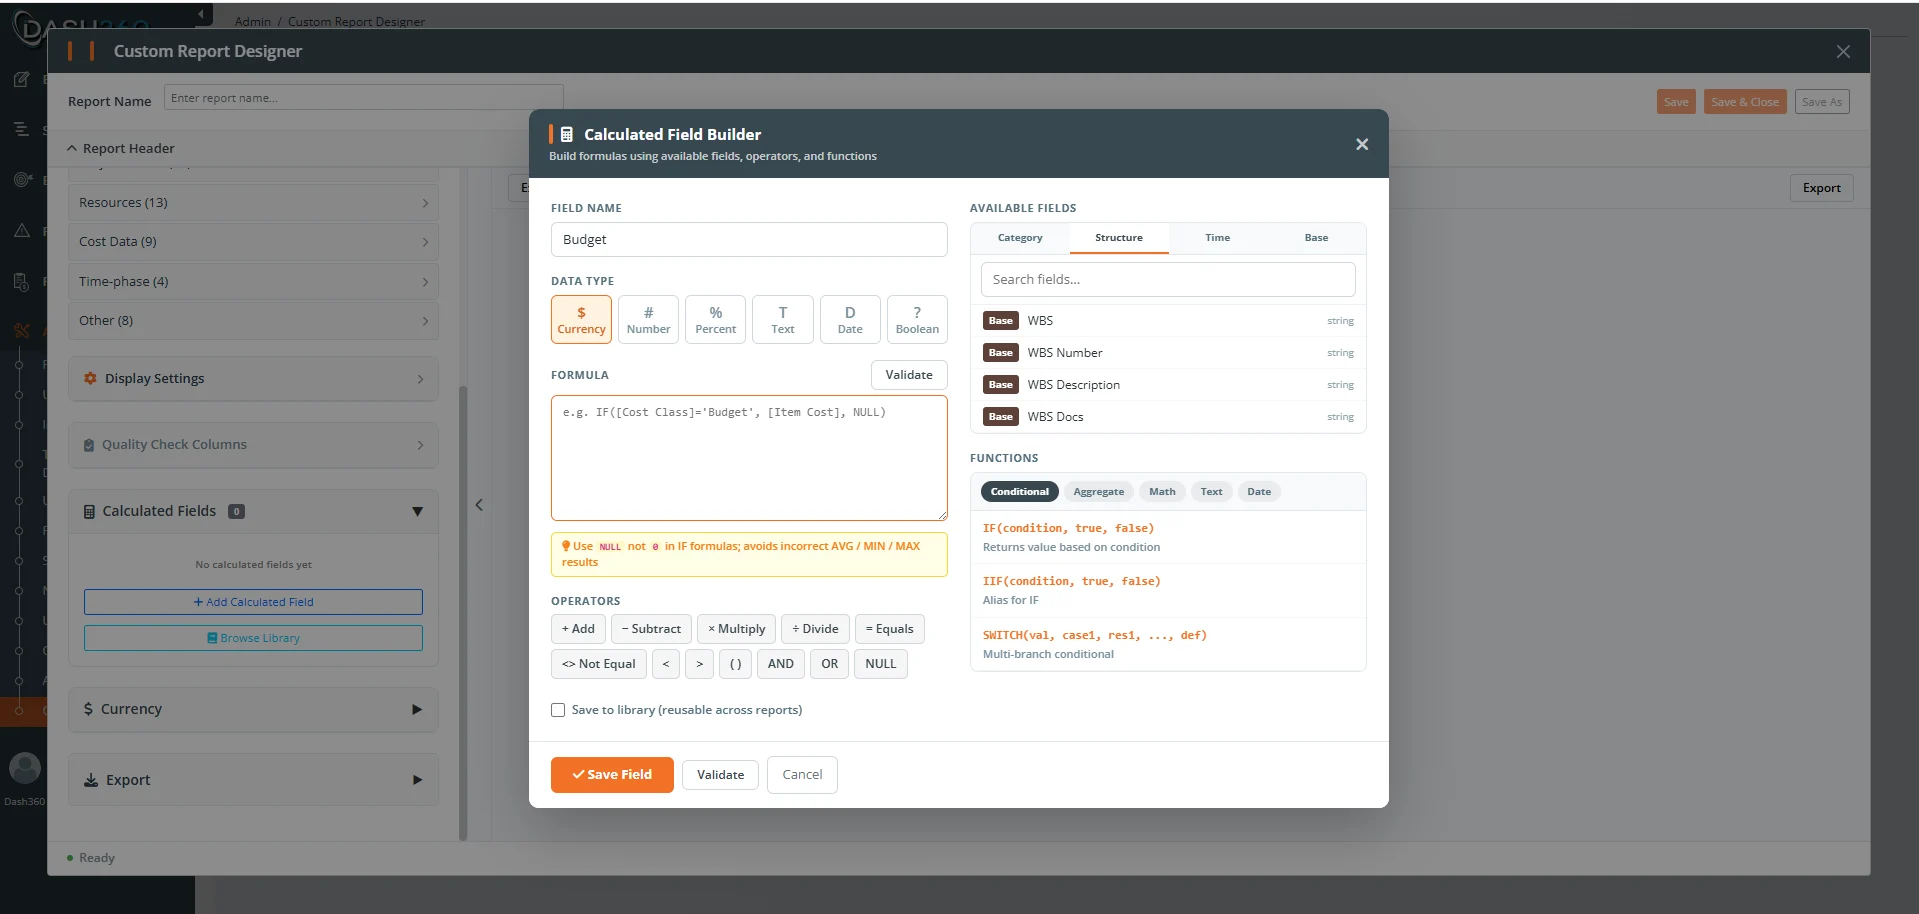Click the Save As button
The height and width of the screenshot is (914, 1919).
(1821, 102)
